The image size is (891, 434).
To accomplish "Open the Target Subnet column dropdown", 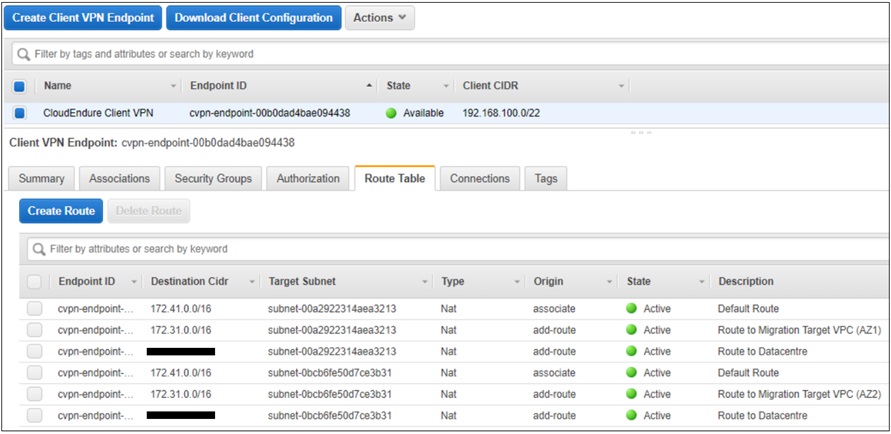I will 424,281.
